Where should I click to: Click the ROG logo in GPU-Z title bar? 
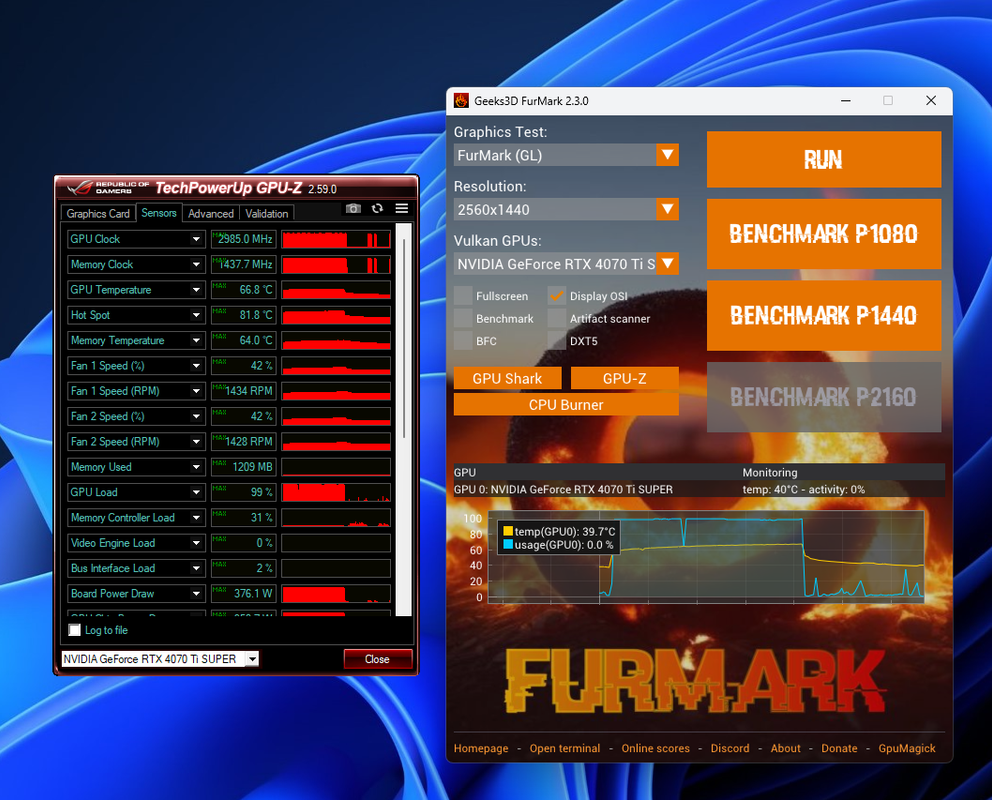point(80,188)
